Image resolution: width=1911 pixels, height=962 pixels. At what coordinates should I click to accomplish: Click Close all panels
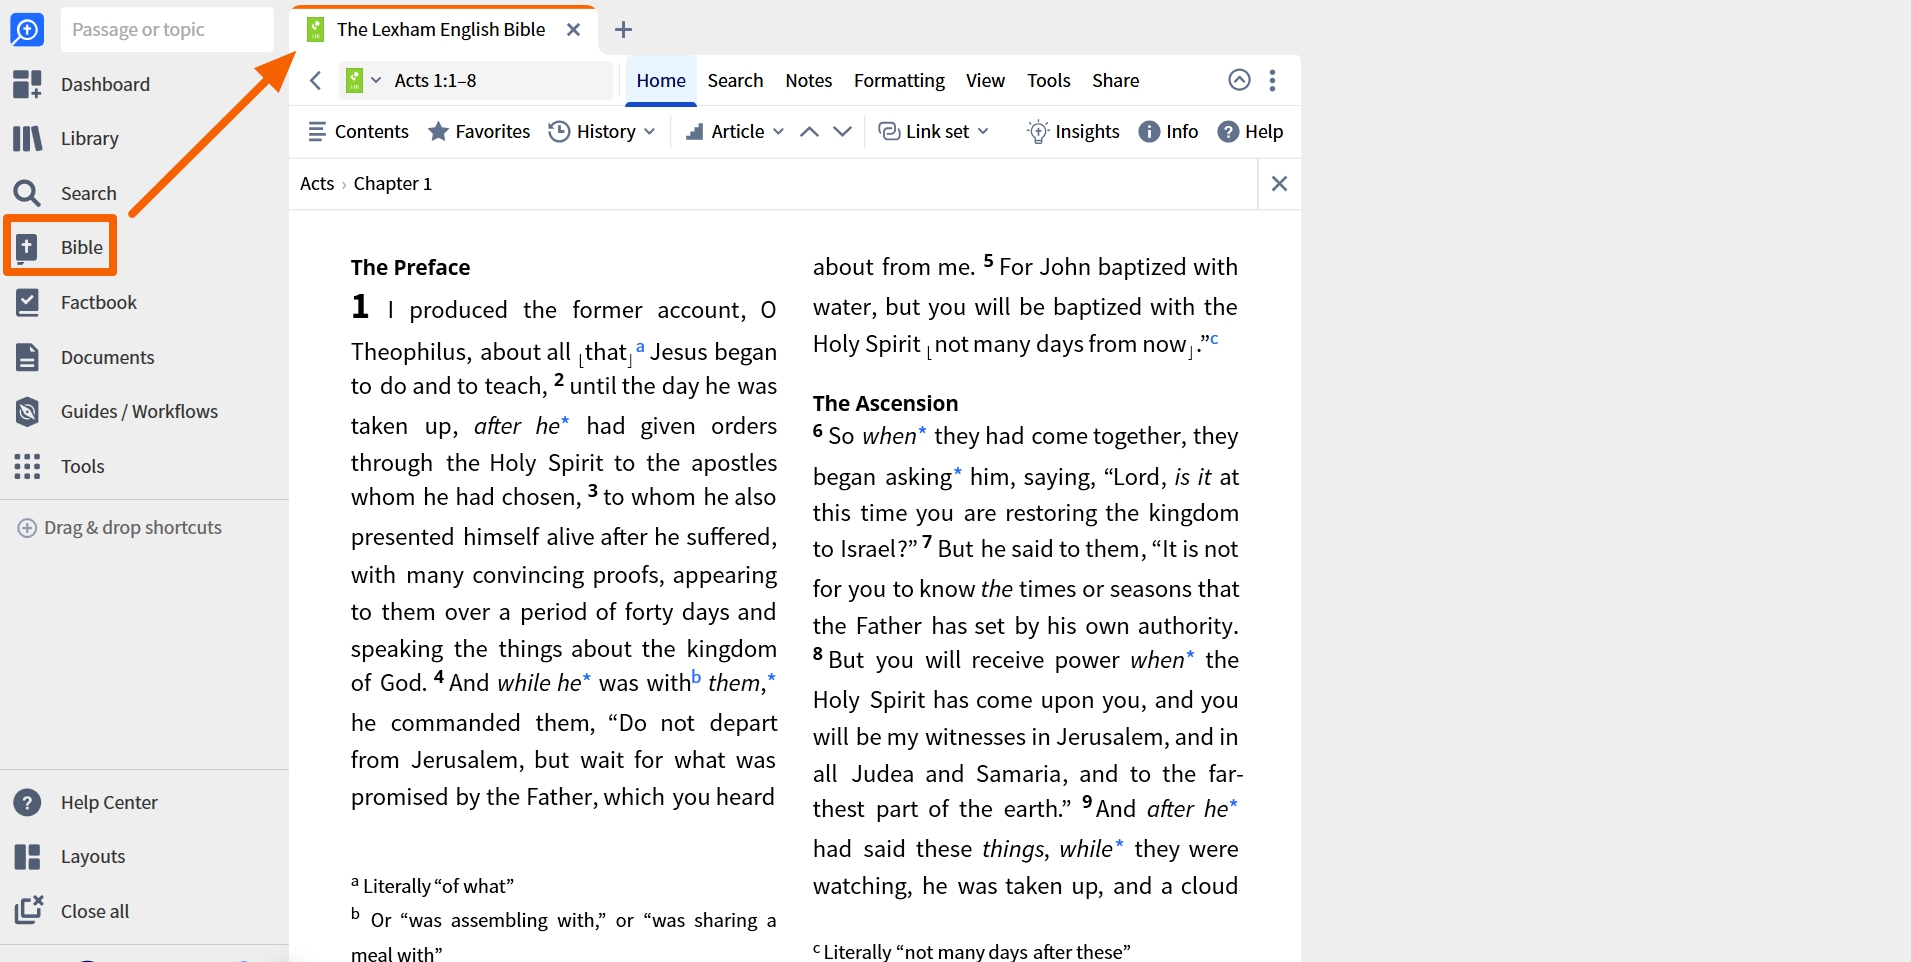click(72, 911)
